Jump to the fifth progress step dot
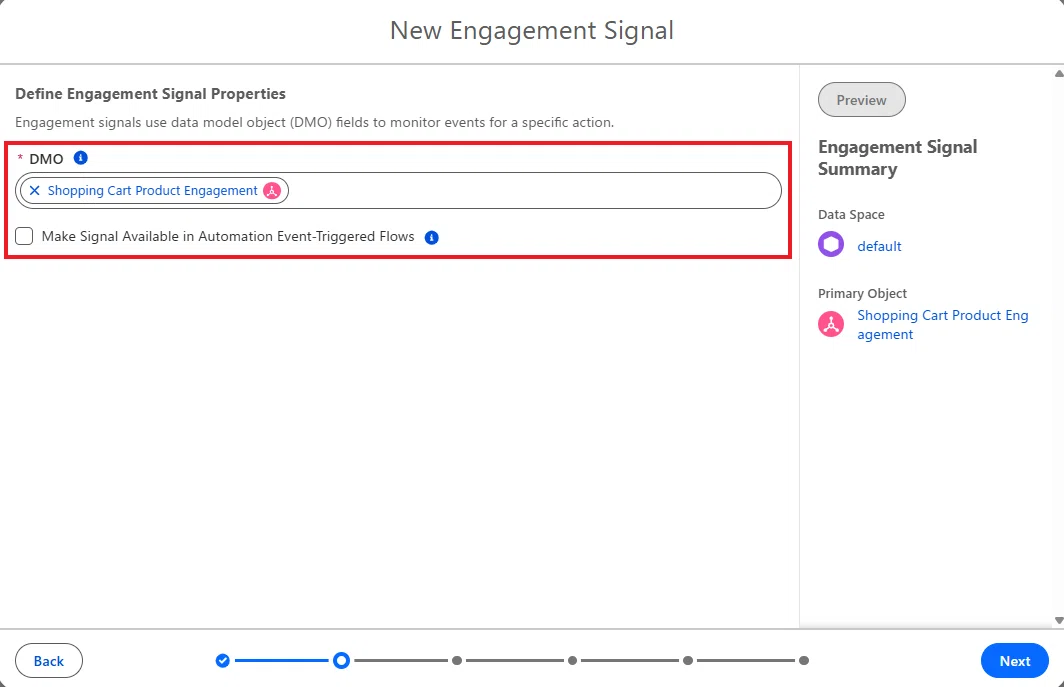Screen dimensions: 1064x687 (688, 661)
